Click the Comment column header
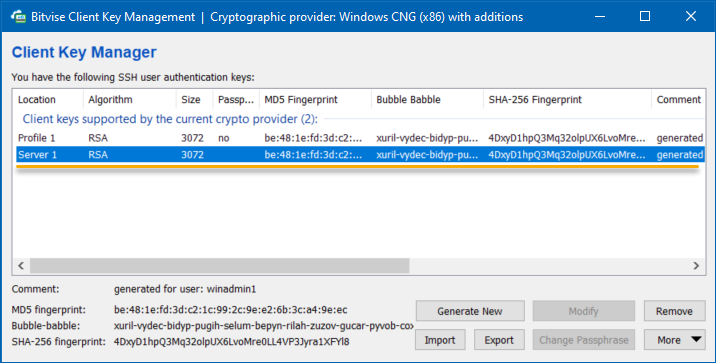The image size is (716, 363). point(678,100)
